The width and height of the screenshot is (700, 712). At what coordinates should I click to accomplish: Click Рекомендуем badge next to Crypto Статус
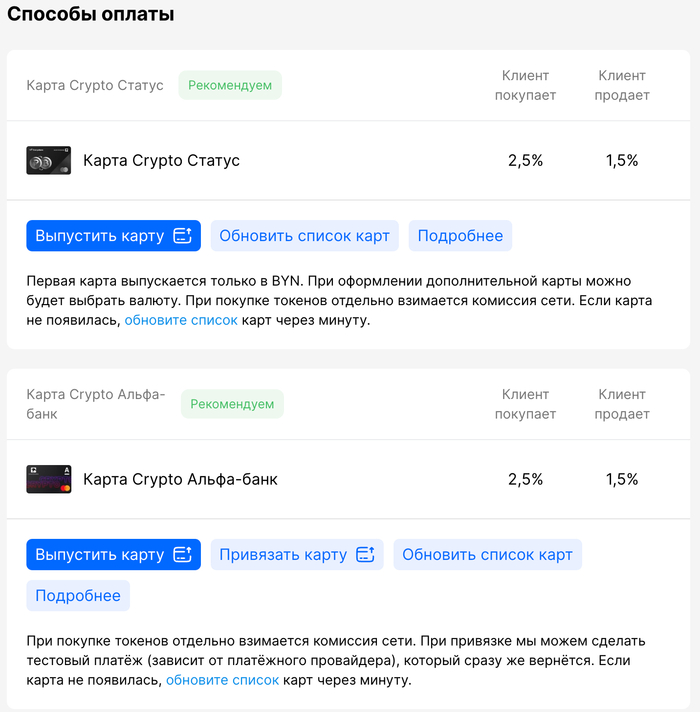coord(230,86)
